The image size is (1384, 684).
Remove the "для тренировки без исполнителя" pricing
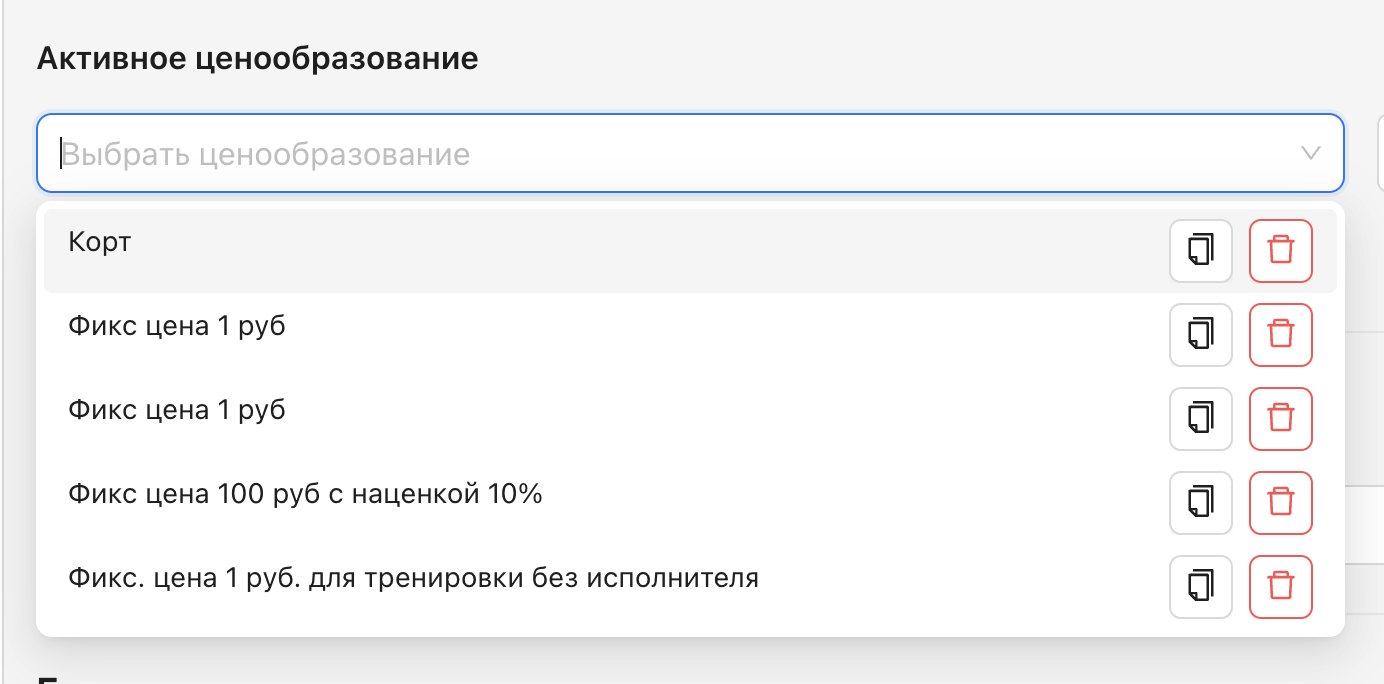(1280, 587)
